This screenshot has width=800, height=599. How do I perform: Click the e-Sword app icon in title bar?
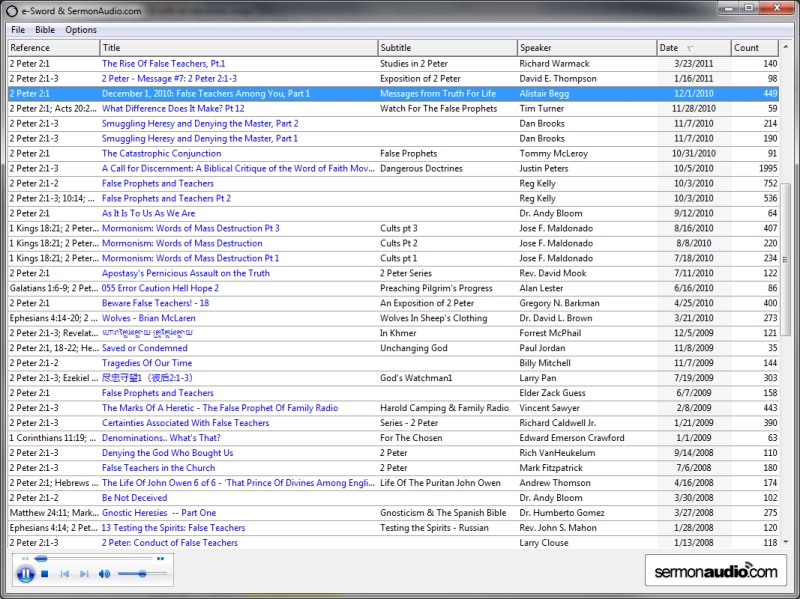click(x=12, y=11)
